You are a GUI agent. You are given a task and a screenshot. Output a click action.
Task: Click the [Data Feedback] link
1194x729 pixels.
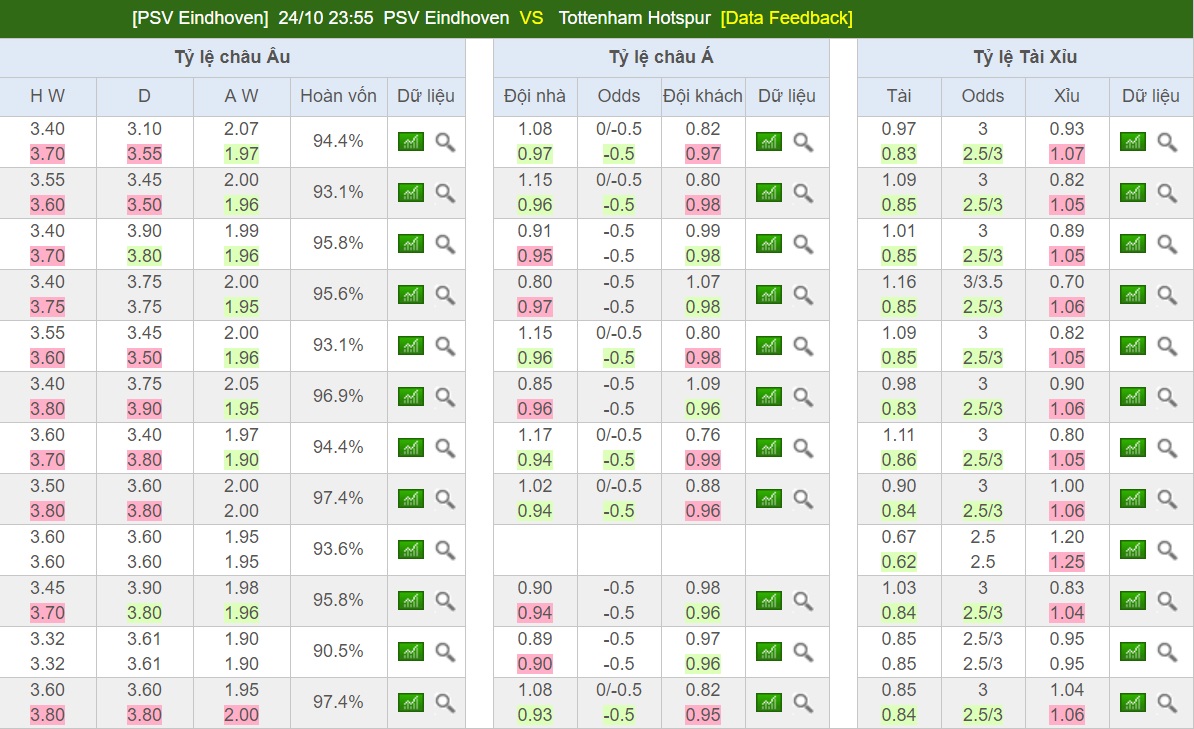[787, 18]
